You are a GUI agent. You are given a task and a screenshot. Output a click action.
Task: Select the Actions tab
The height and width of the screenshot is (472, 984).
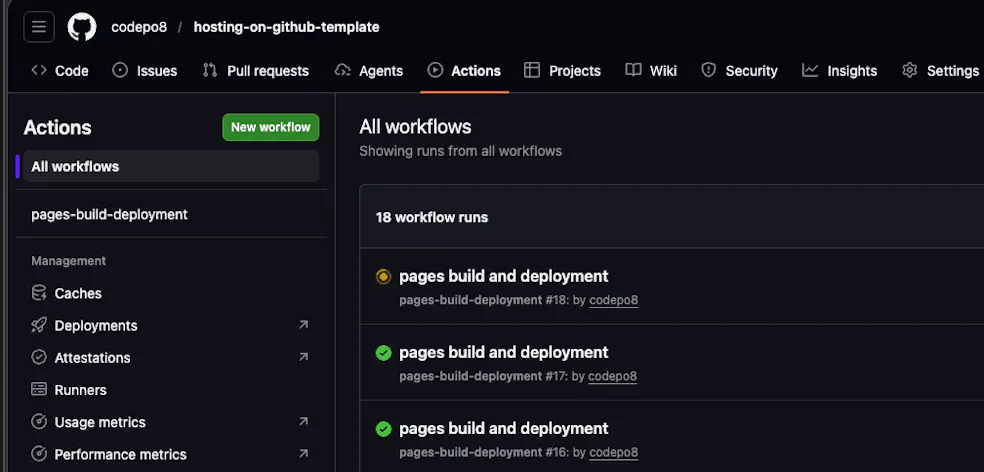(464, 71)
